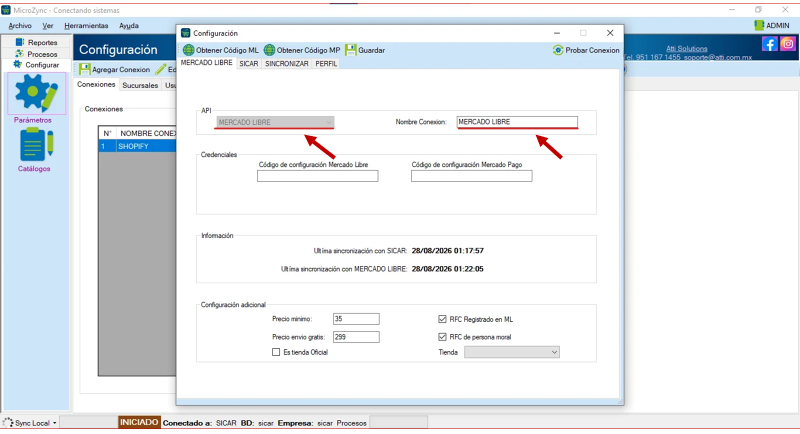Click the Procesos sidebar icon
Viewport: 800px width, 434px height.
tap(19, 54)
